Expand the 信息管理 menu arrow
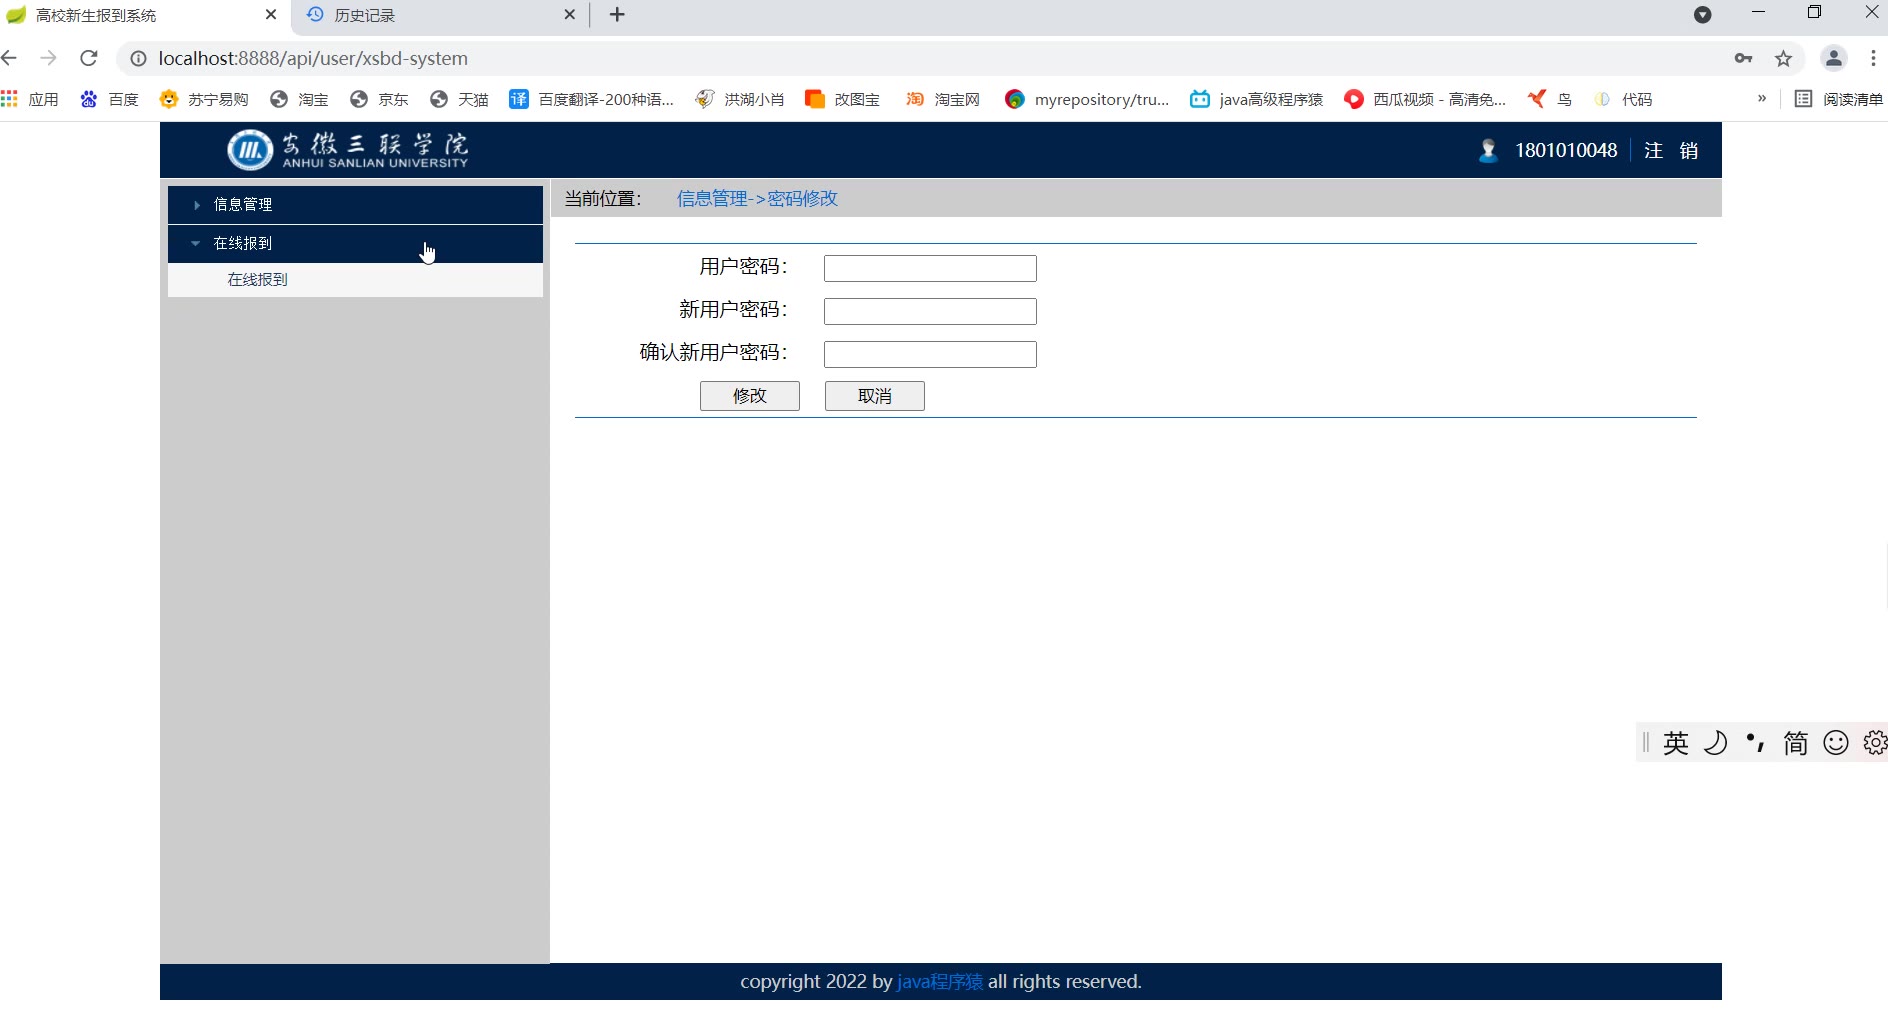Image resolution: width=1888 pixels, height=1016 pixels. click(x=197, y=205)
